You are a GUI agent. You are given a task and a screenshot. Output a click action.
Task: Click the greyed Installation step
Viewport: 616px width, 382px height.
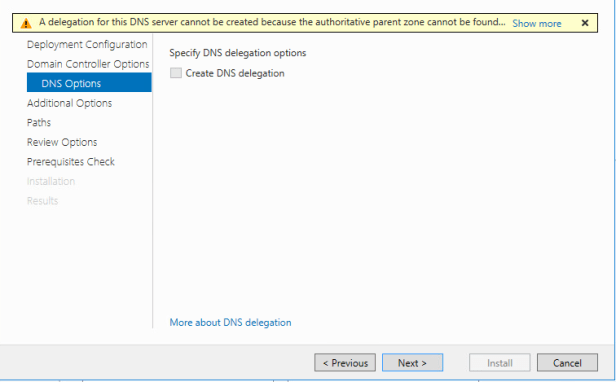51,181
